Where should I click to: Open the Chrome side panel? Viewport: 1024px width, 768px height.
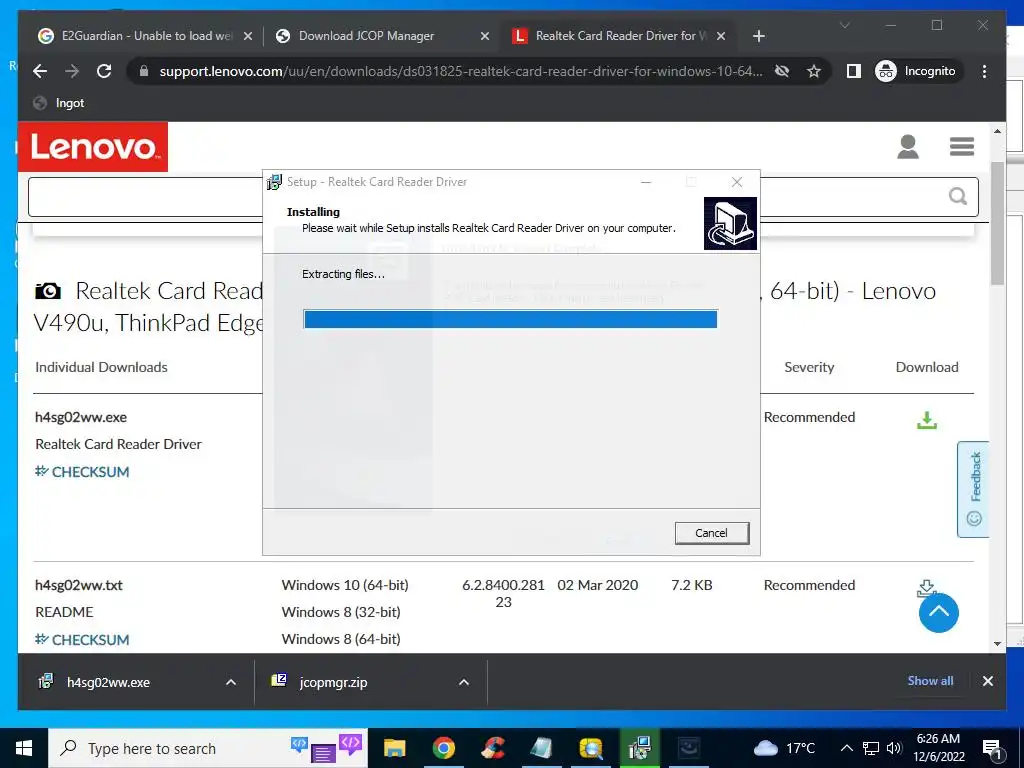(x=854, y=71)
